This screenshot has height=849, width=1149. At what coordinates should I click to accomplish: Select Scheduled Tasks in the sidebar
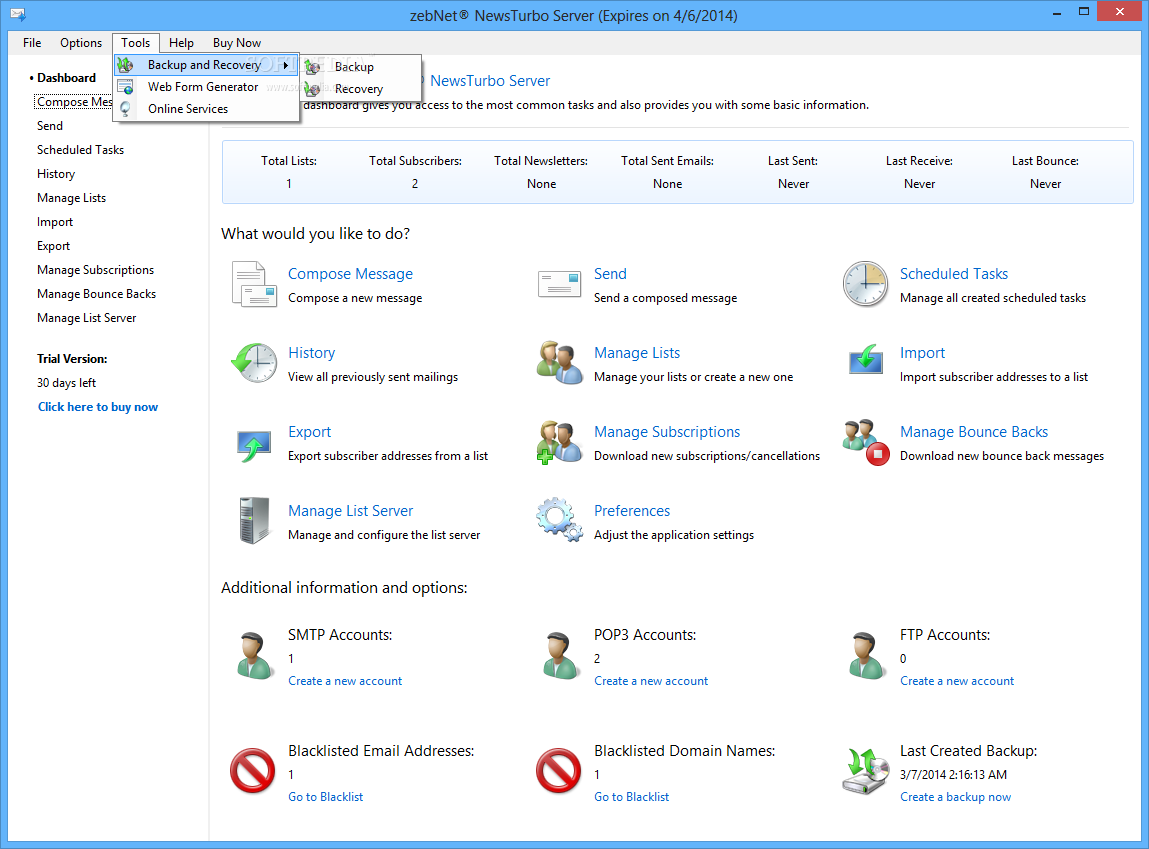pyautogui.click(x=81, y=149)
